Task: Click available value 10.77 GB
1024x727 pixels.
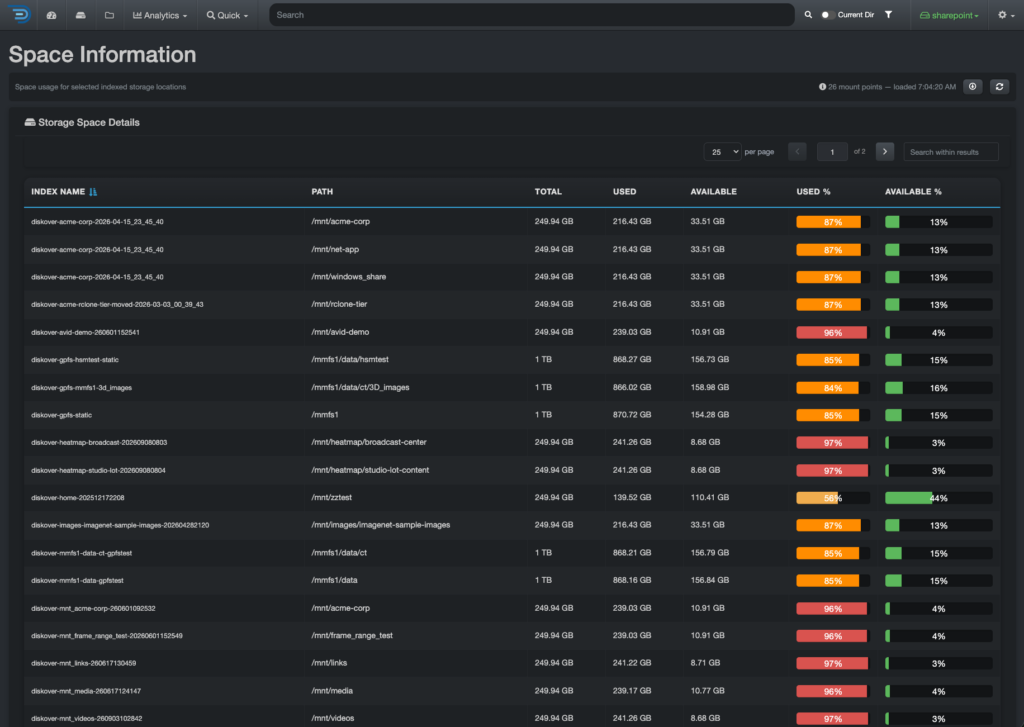Action: click(707, 690)
